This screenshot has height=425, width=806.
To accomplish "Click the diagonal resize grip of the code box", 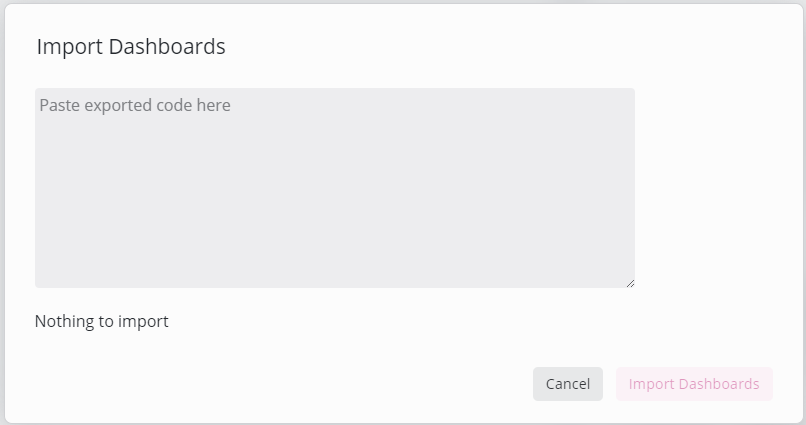I will pyautogui.click(x=630, y=283).
